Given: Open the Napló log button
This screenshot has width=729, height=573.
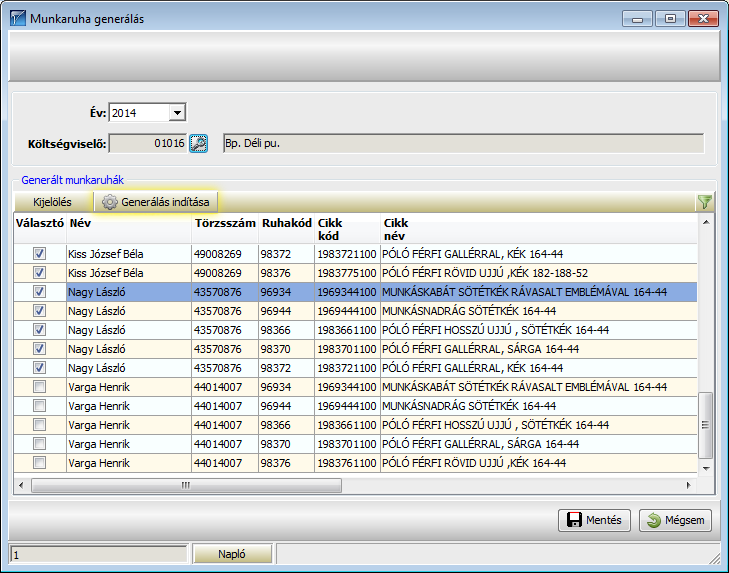Looking at the screenshot, I should (232, 554).
